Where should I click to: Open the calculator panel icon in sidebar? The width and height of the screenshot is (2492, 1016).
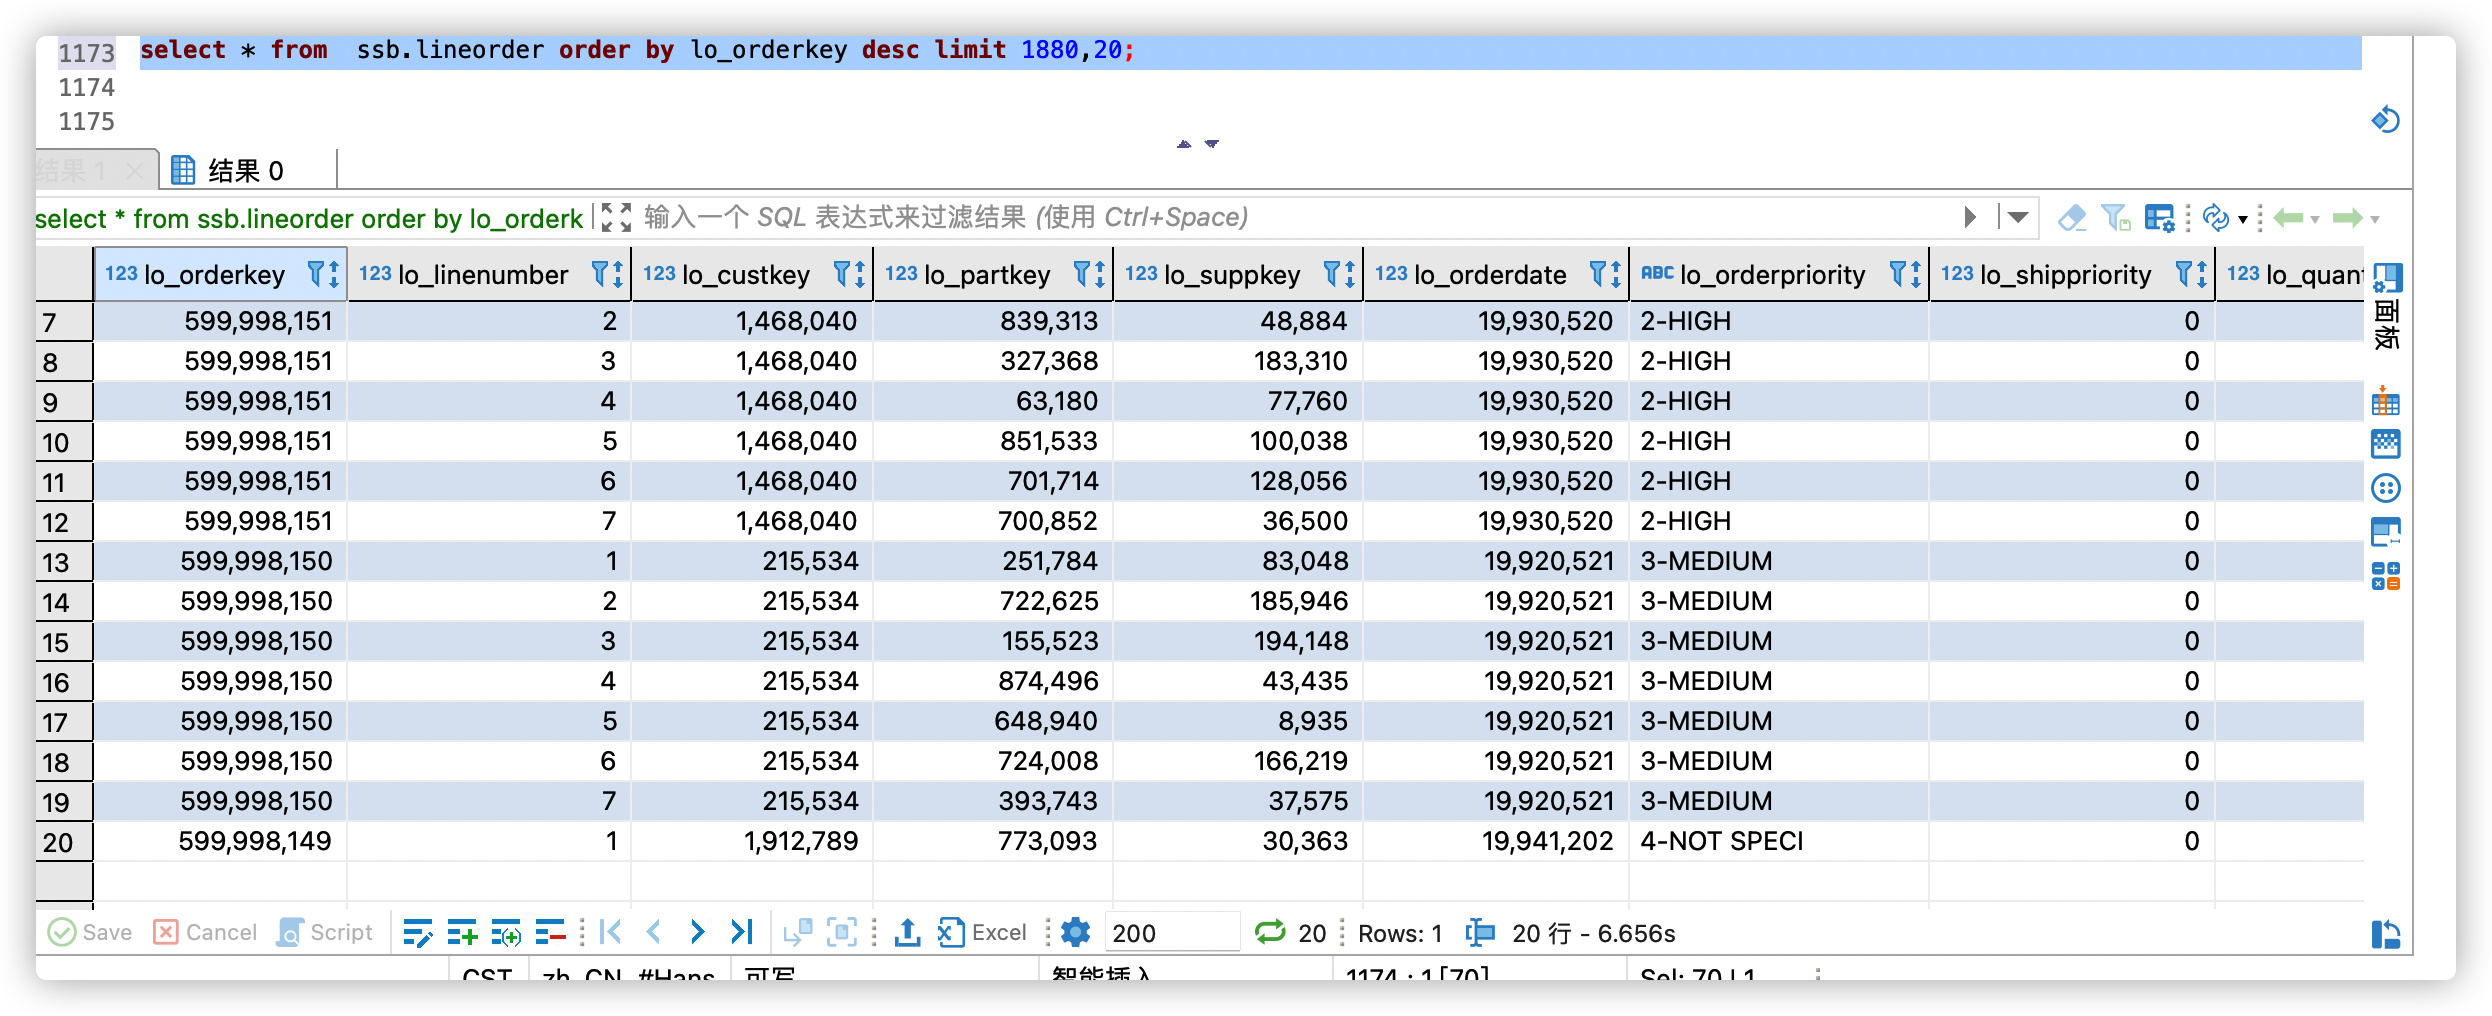coord(2385,576)
